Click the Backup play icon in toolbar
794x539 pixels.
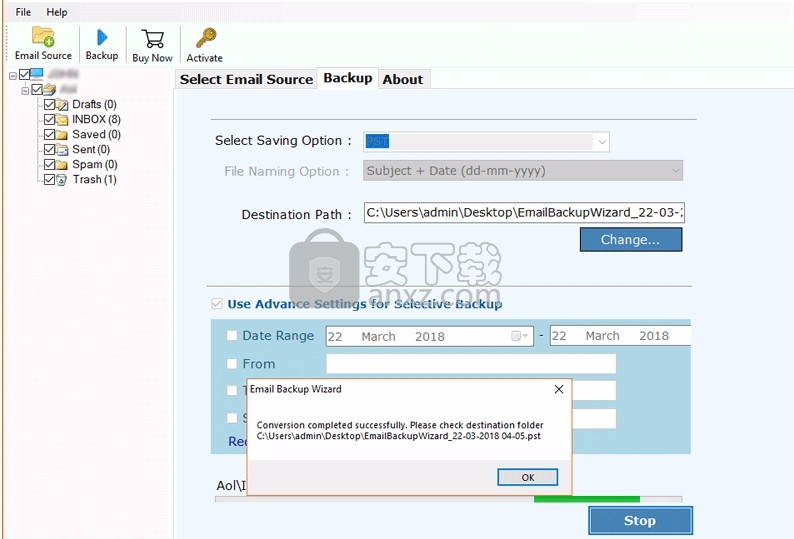(101, 38)
